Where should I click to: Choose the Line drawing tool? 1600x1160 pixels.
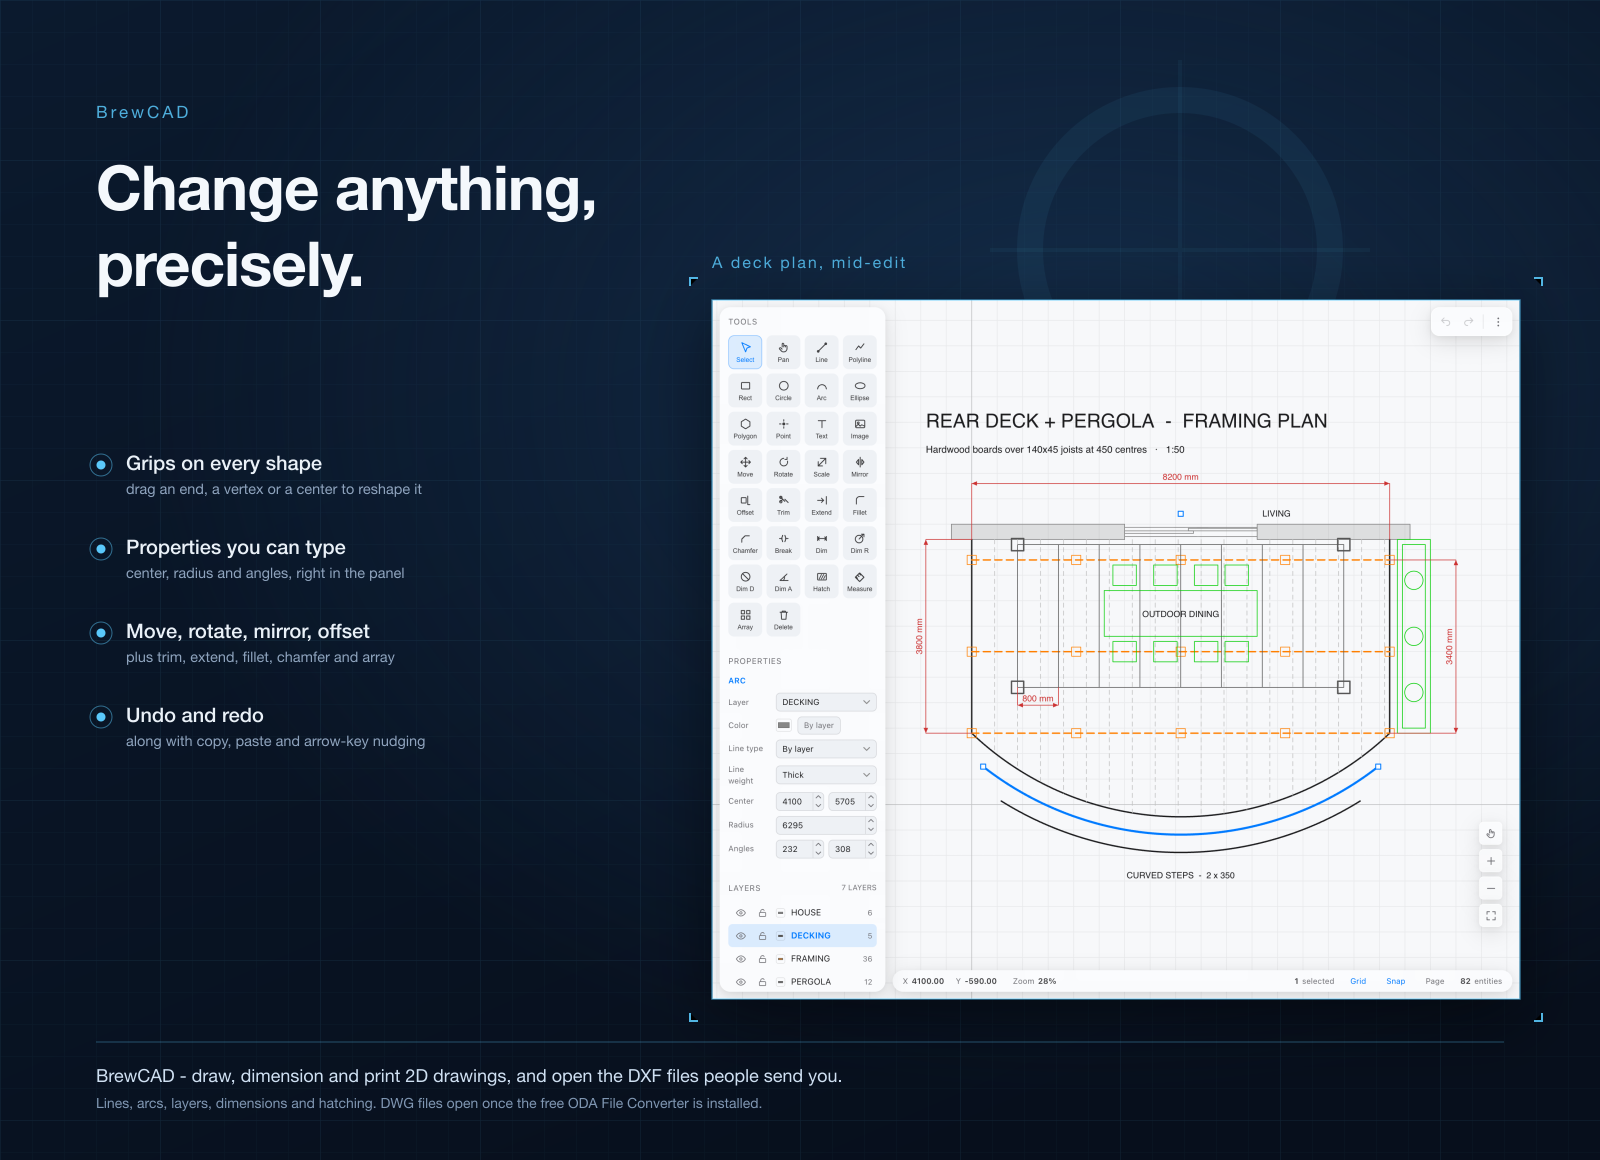click(821, 352)
